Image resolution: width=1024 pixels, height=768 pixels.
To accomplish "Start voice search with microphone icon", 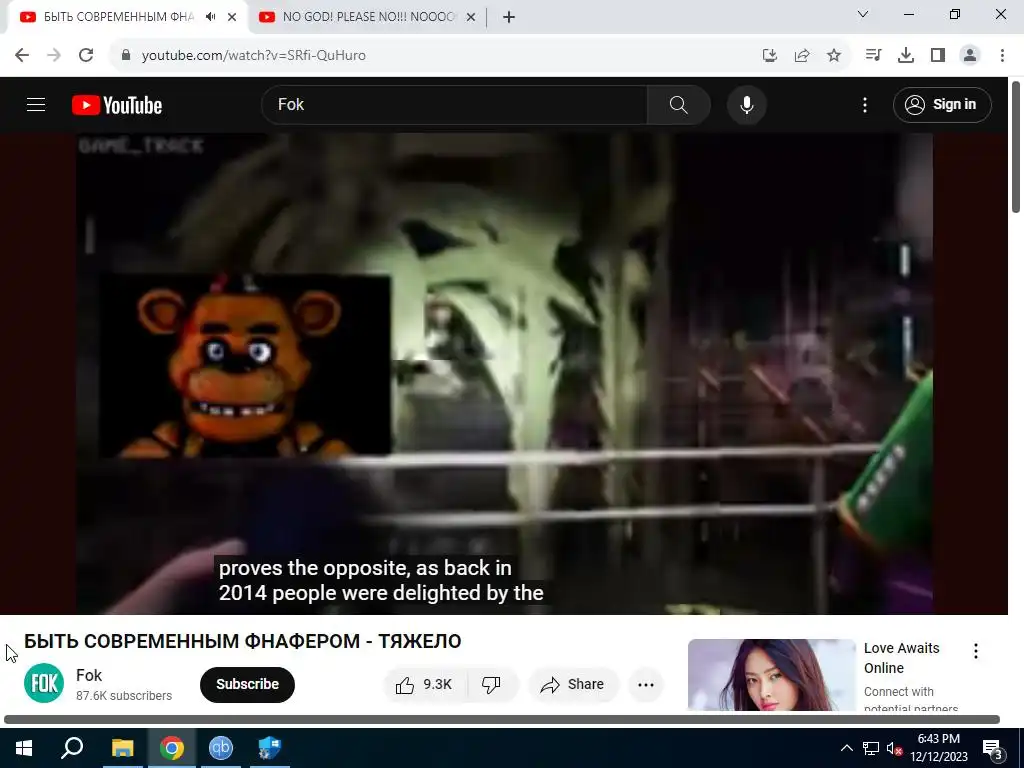I will coord(746,104).
